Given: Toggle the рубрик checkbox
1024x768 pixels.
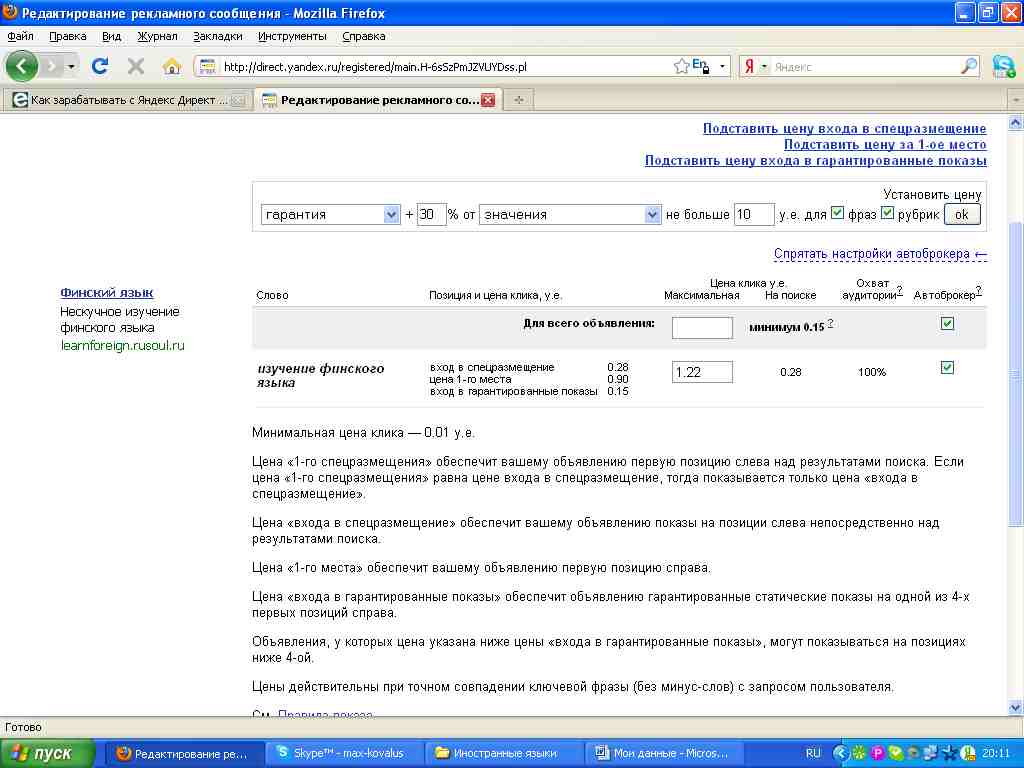Looking at the screenshot, I should (x=887, y=213).
